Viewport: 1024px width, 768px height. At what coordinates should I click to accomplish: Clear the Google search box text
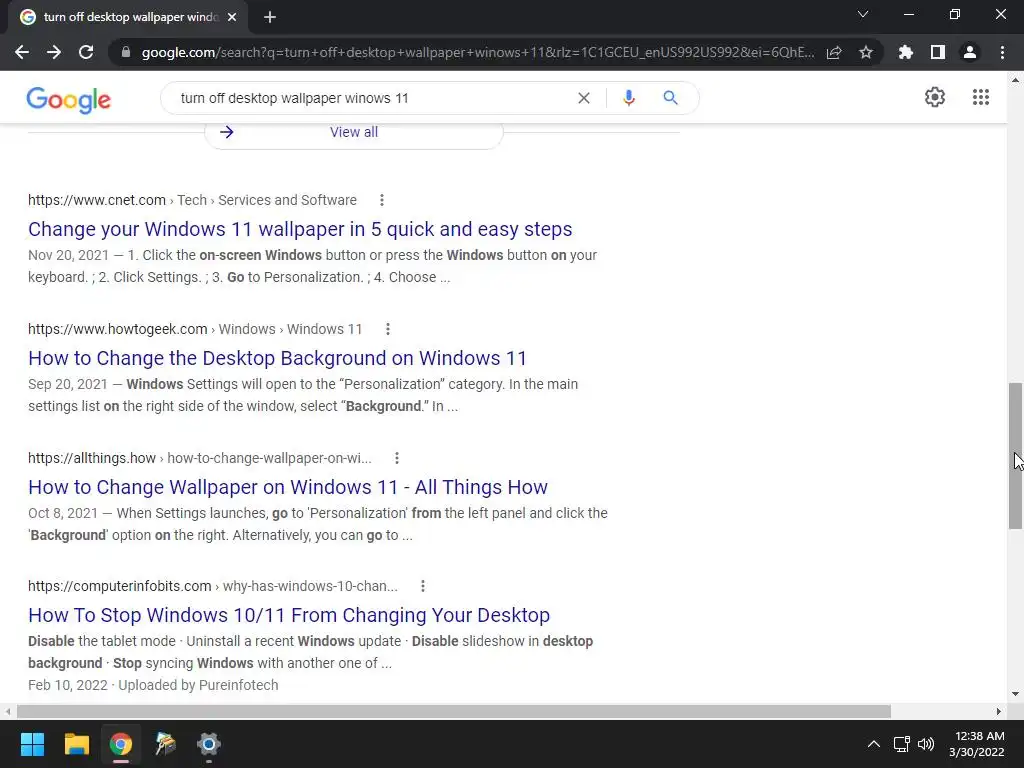(x=584, y=98)
